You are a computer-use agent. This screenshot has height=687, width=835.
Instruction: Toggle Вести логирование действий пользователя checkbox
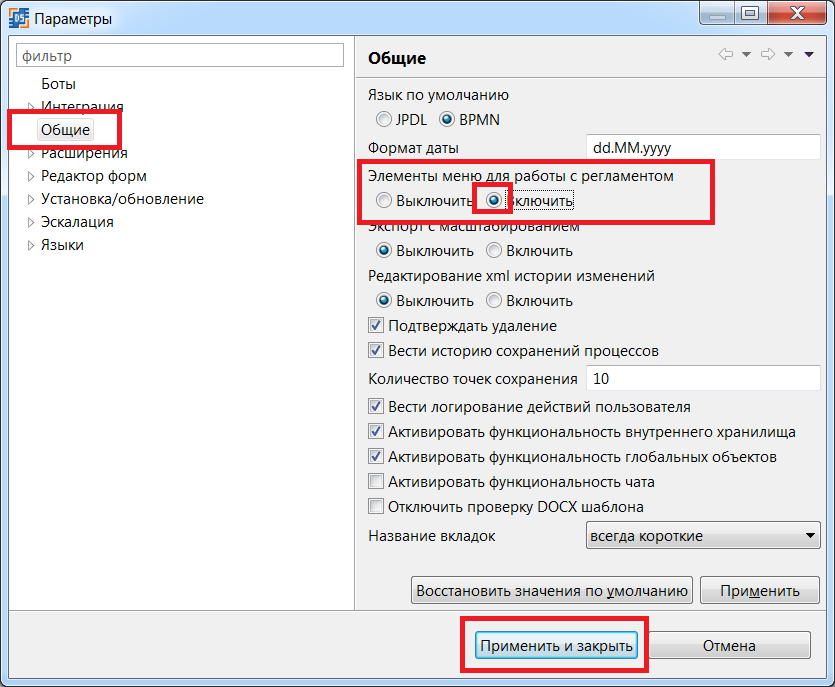pos(376,407)
